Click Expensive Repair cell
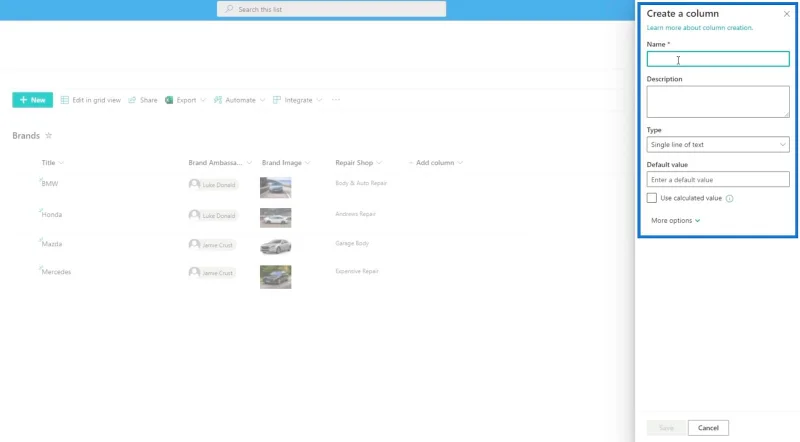The image size is (800, 442). [357, 272]
